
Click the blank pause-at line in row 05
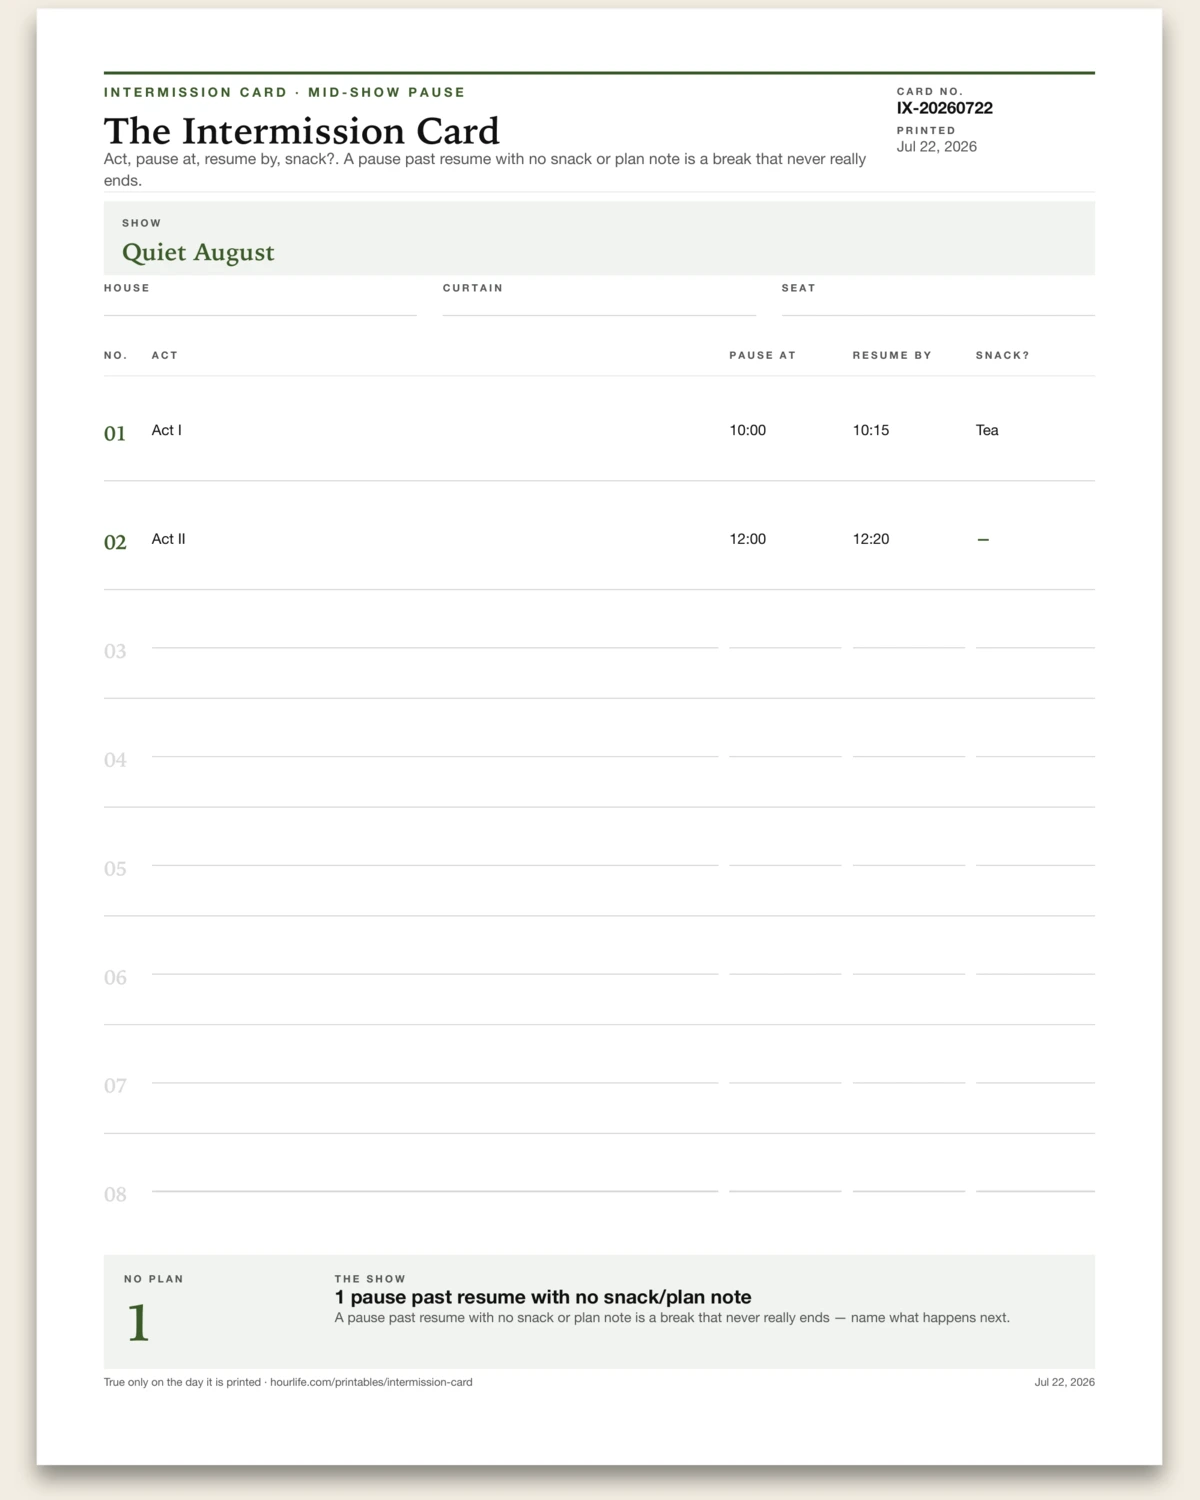click(785, 865)
